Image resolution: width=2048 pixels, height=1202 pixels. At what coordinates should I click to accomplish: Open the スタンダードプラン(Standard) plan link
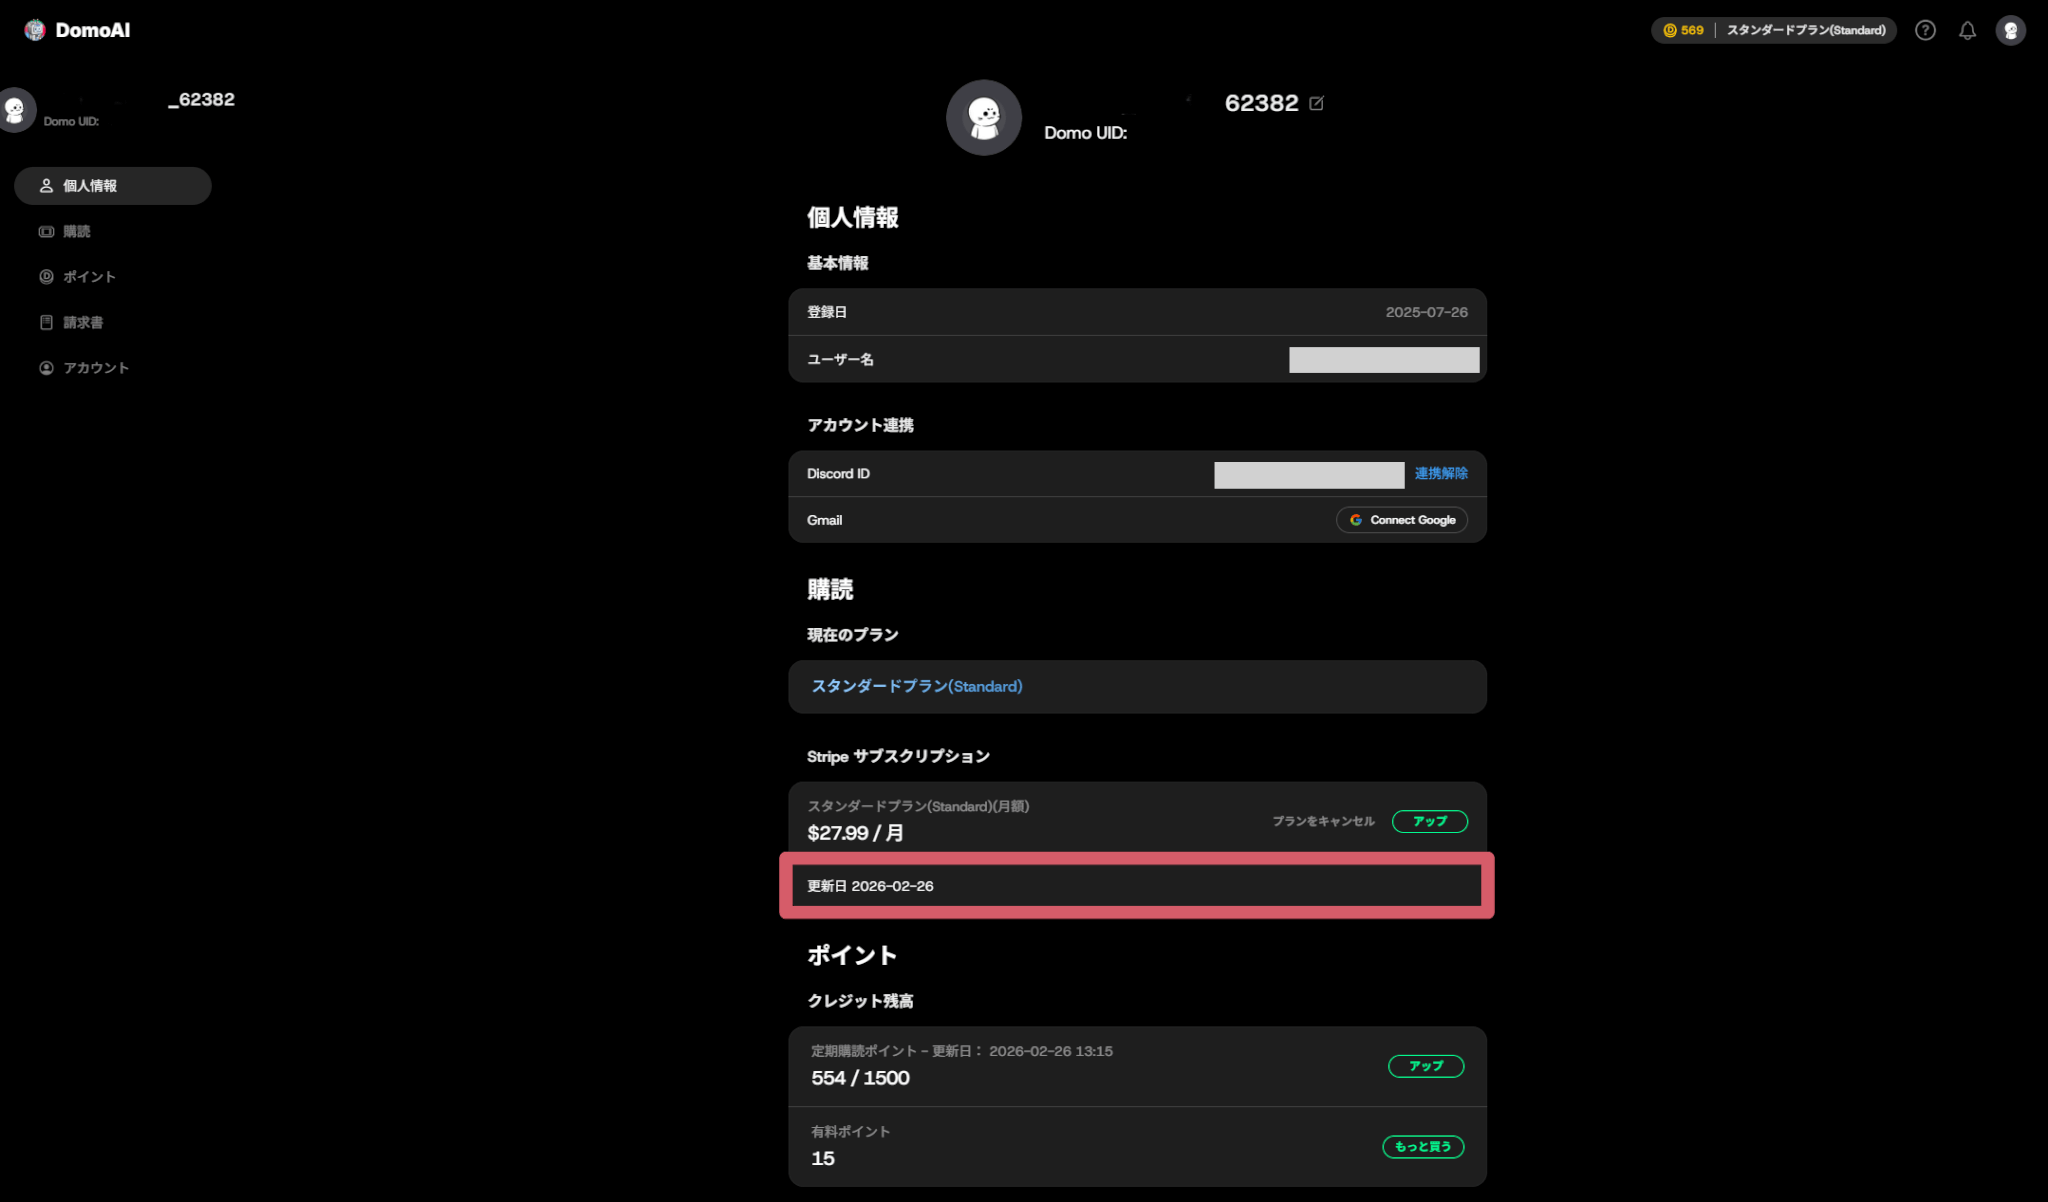click(x=917, y=686)
